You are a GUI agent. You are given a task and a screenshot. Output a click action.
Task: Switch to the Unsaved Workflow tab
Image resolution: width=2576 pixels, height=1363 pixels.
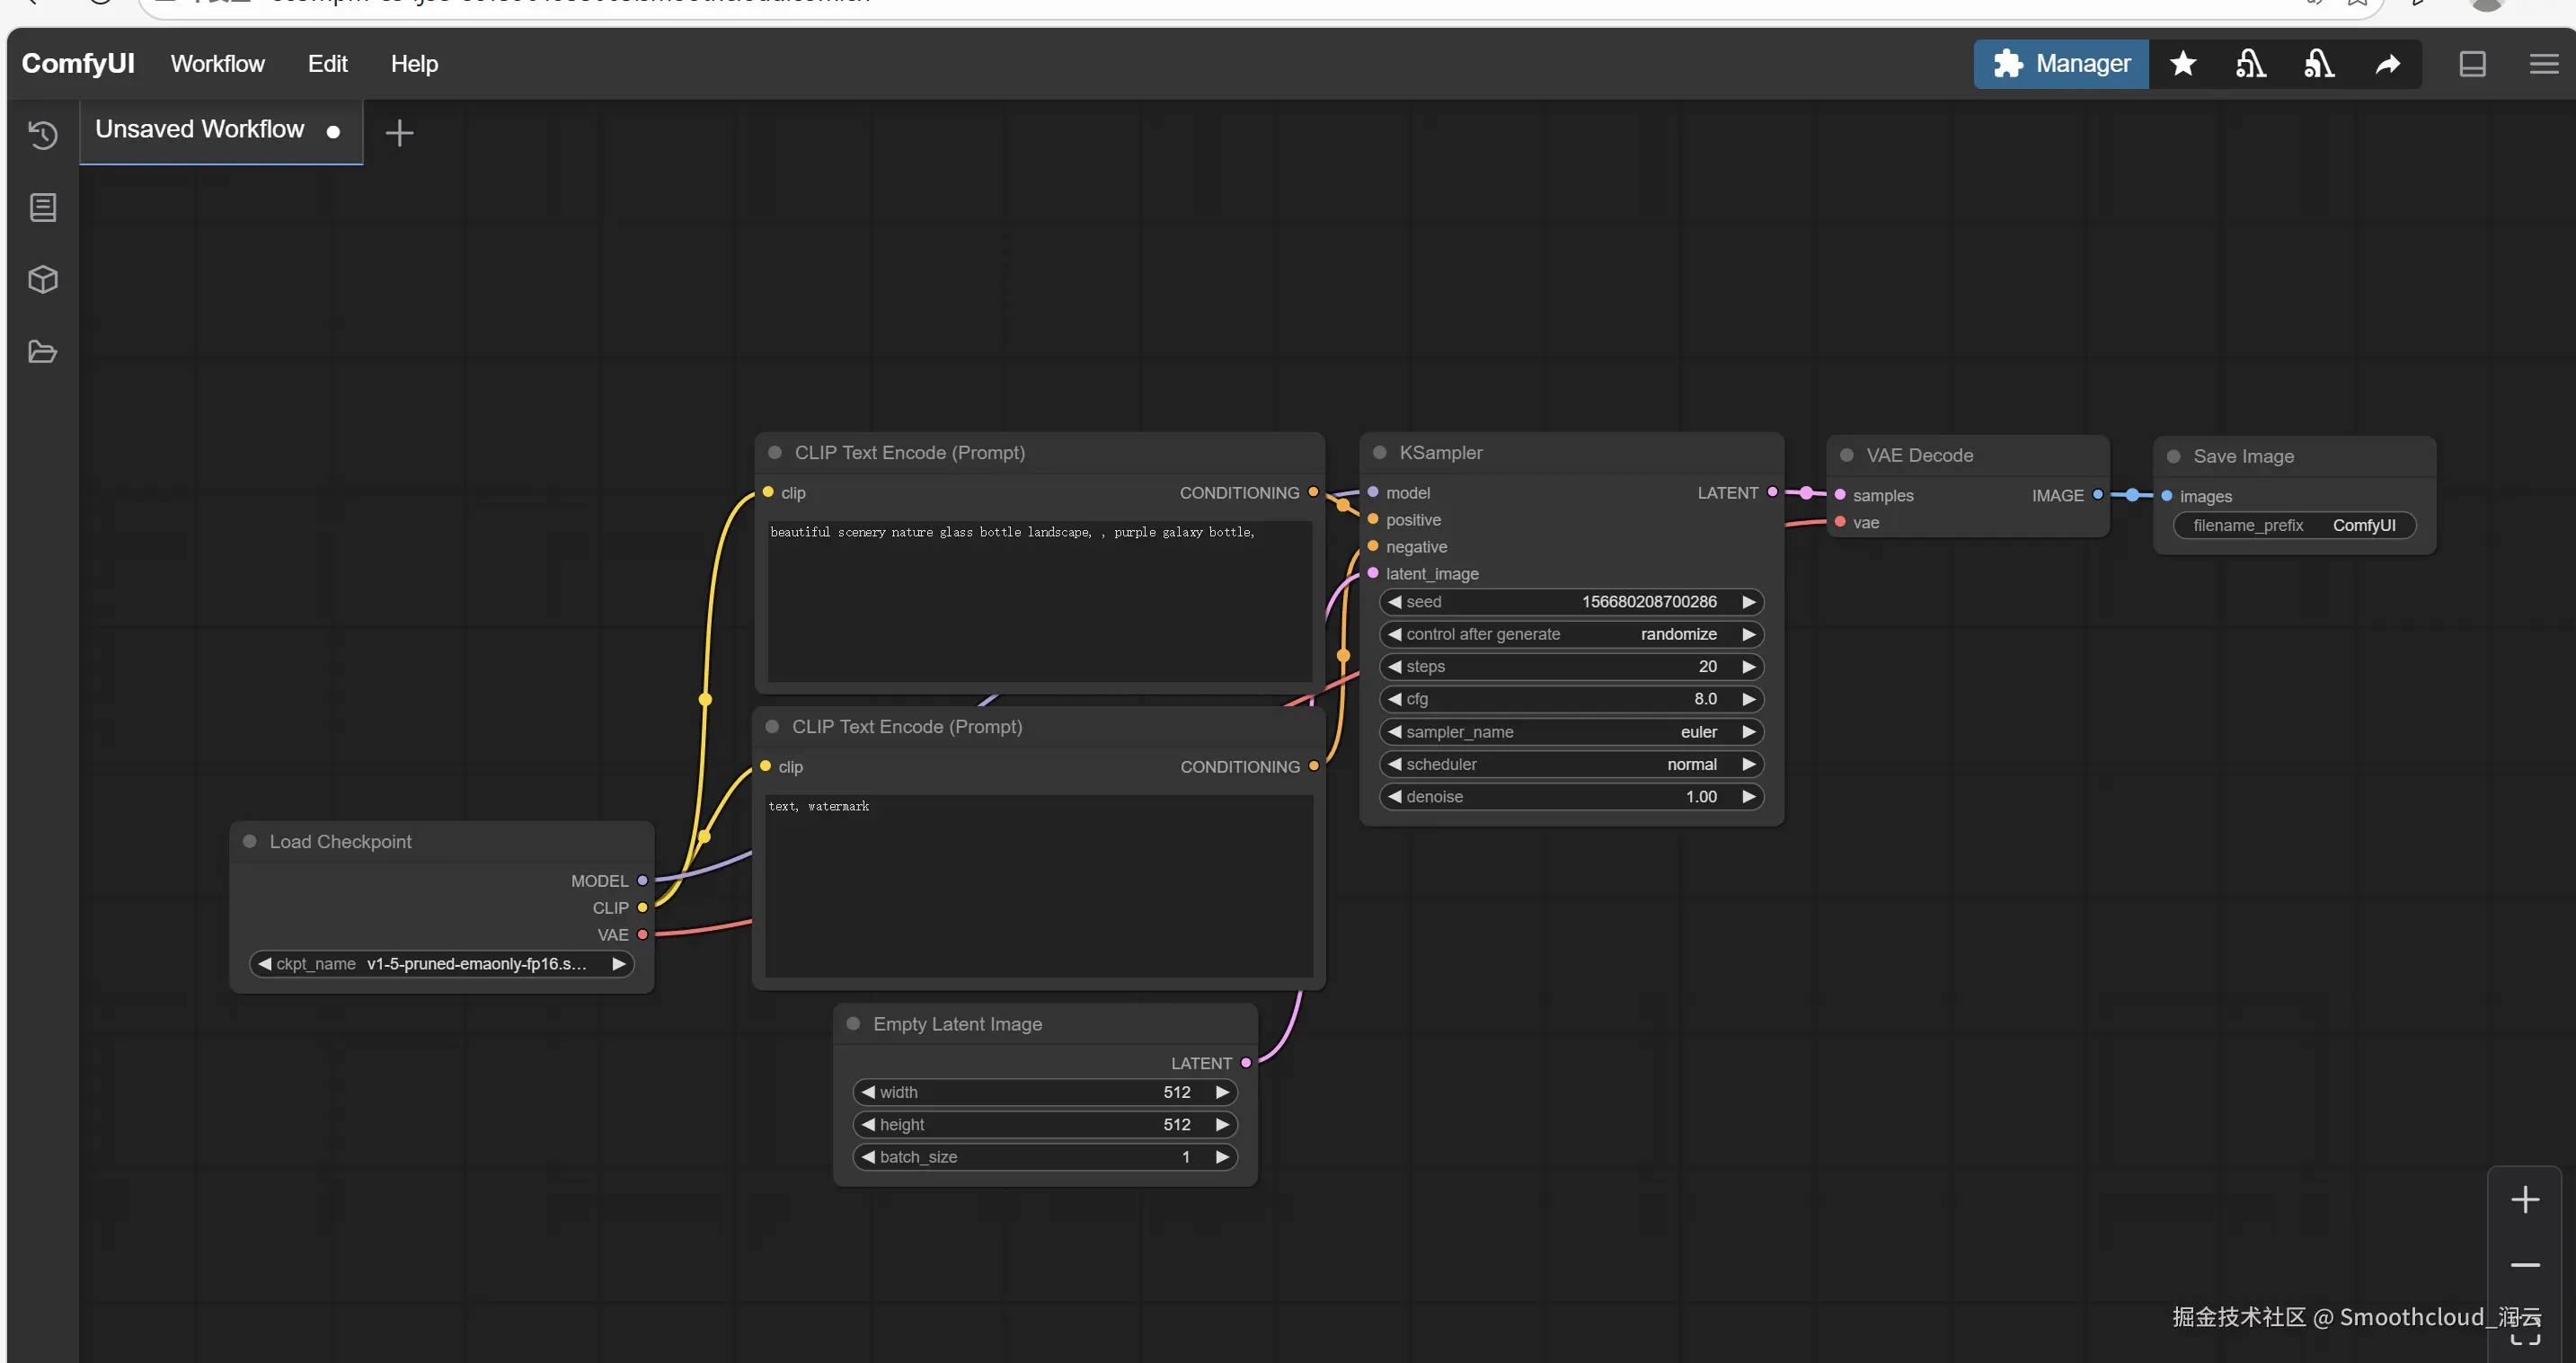[x=199, y=130]
